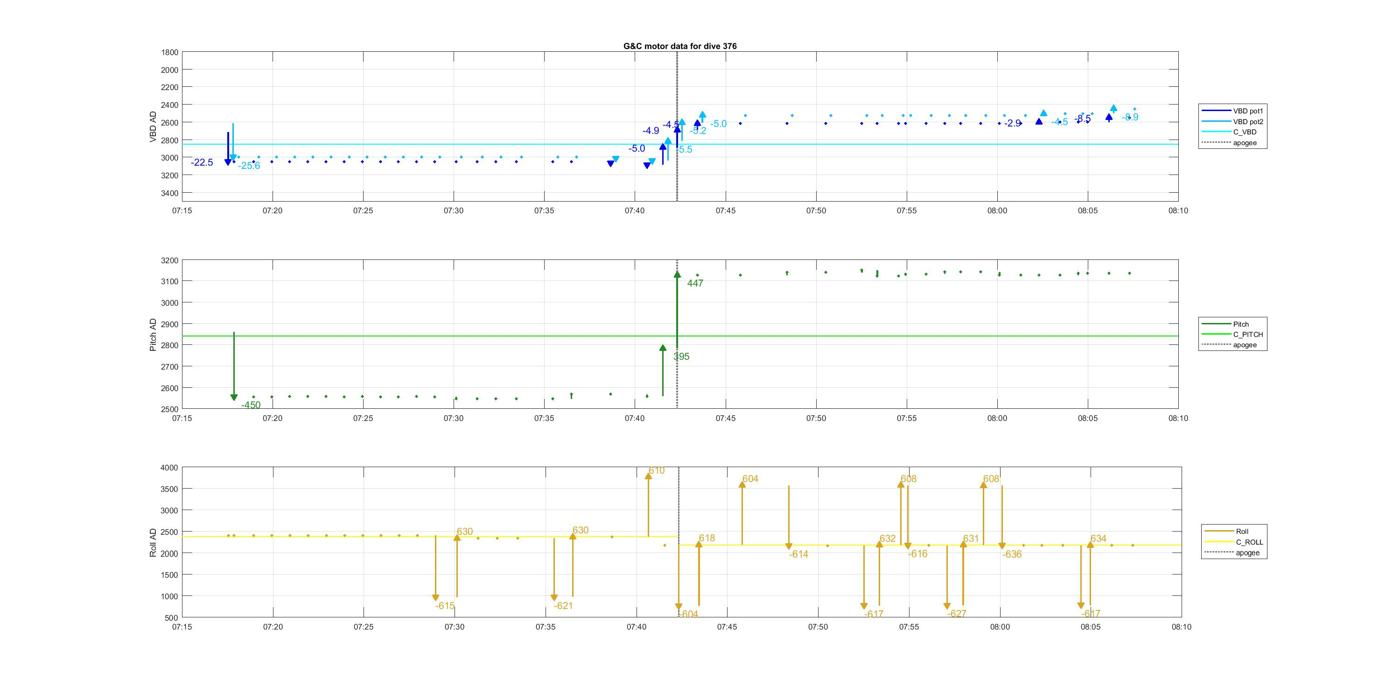The height and width of the screenshot is (693, 1400).
Task: Click the '395' pitch data label
Action: click(681, 356)
